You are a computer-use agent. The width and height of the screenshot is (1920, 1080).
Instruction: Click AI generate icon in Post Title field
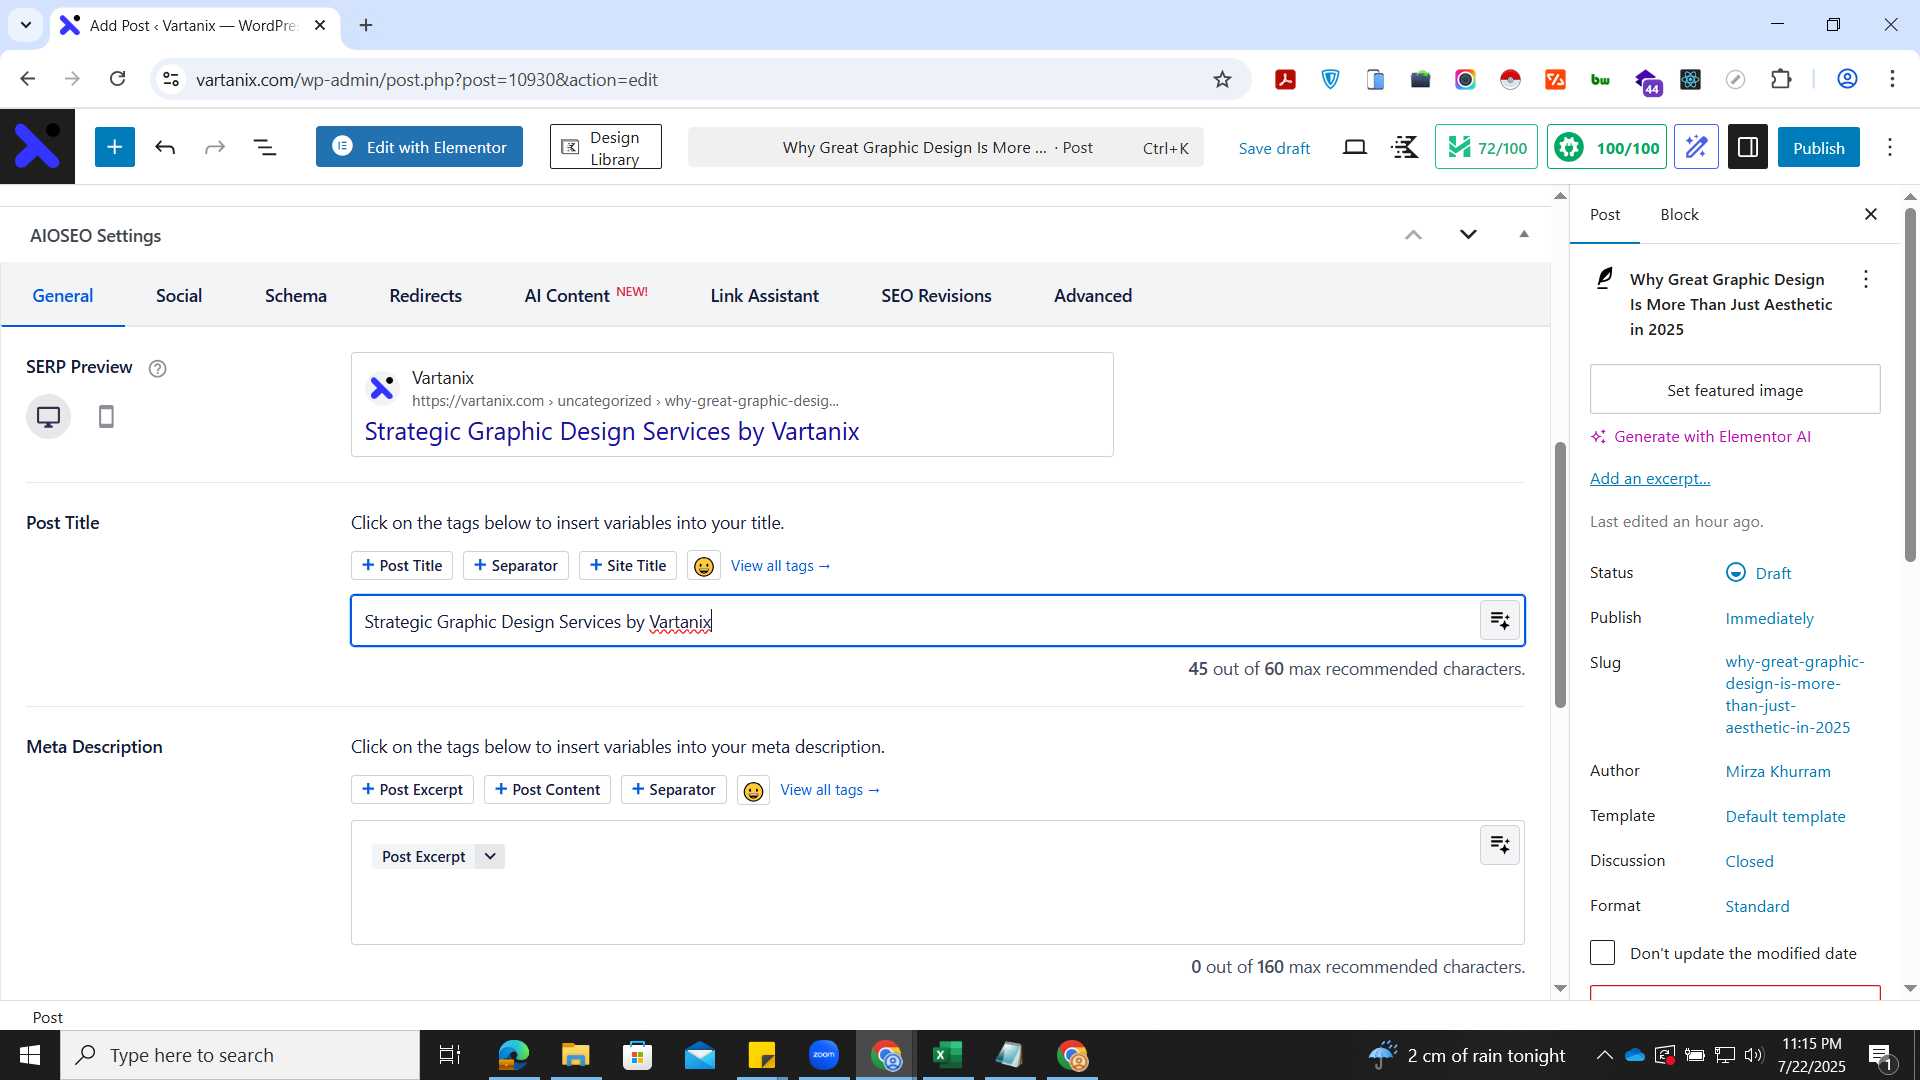coord(1500,621)
